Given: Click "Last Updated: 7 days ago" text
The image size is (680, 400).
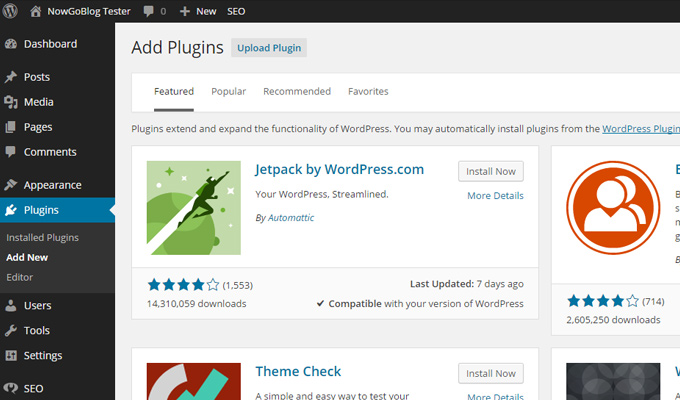Looking at the screenshot, I should (x=467, y=284).
